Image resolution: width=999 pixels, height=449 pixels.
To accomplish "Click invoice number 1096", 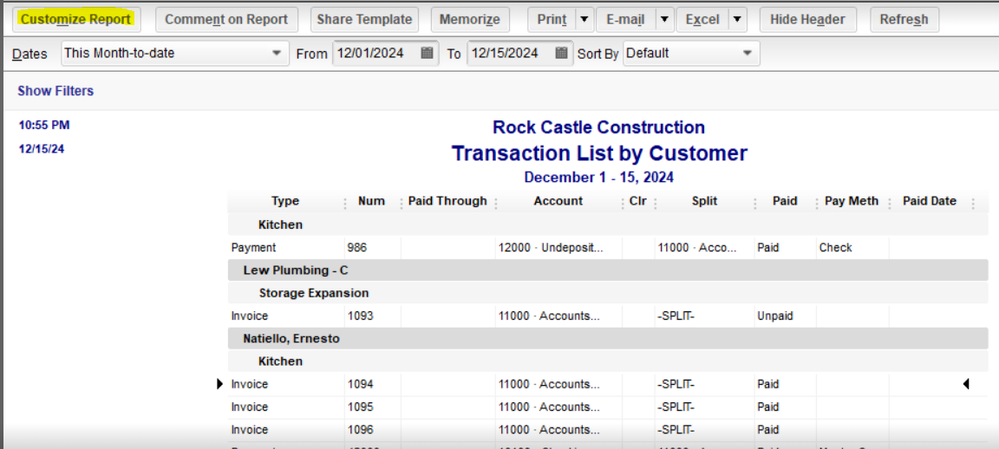I will point(360,430).
